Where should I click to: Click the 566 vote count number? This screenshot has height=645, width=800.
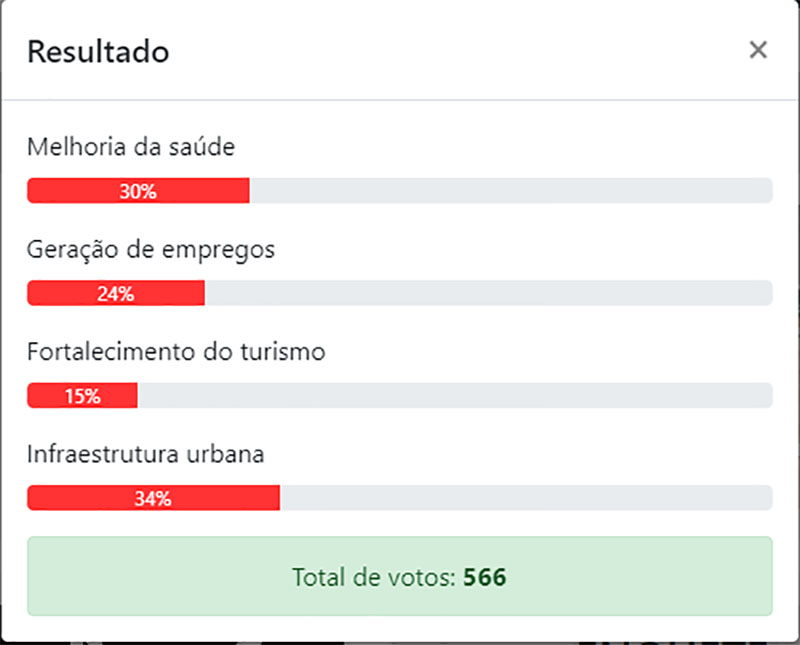click(485, 577)
